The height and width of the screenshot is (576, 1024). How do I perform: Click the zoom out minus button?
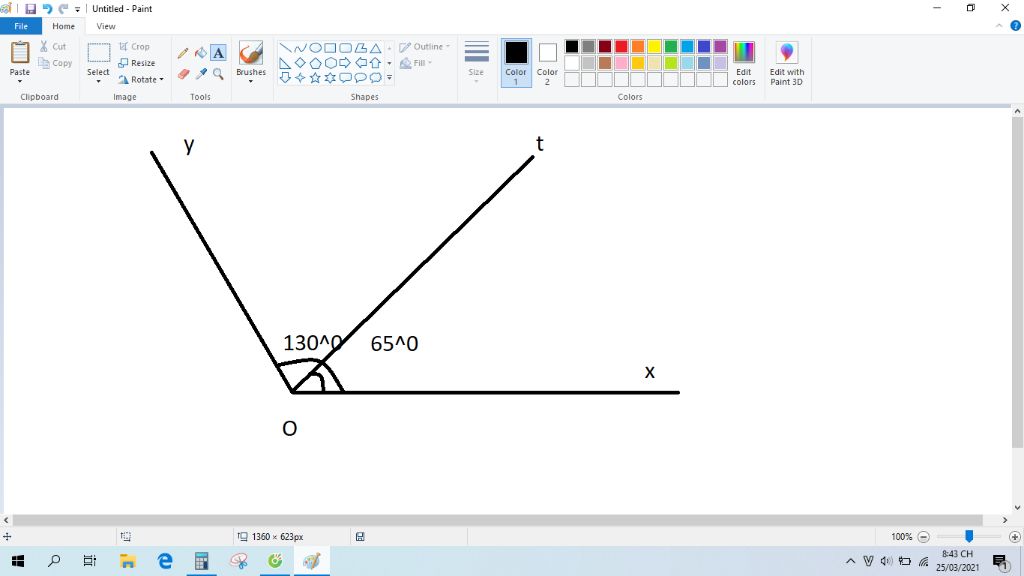[x=923, y=537]
